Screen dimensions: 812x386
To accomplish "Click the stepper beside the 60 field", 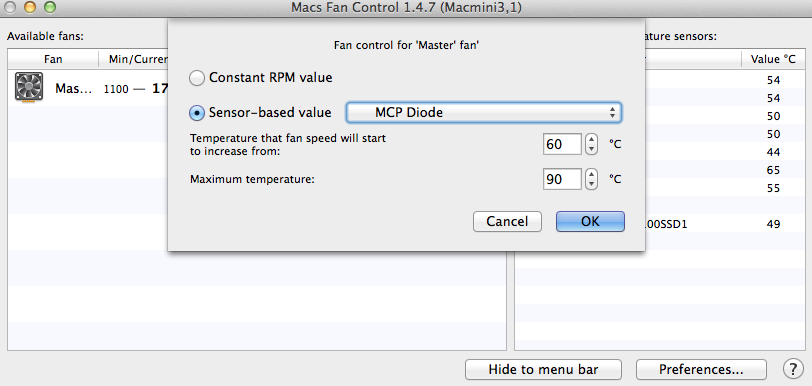I will [x=591, y=144].
